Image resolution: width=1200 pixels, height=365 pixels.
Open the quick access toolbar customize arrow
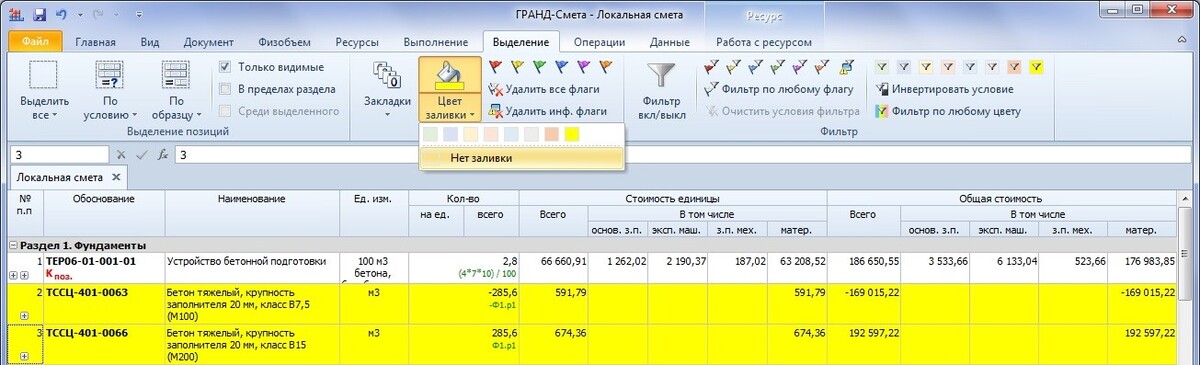click(x=138, y=16)
